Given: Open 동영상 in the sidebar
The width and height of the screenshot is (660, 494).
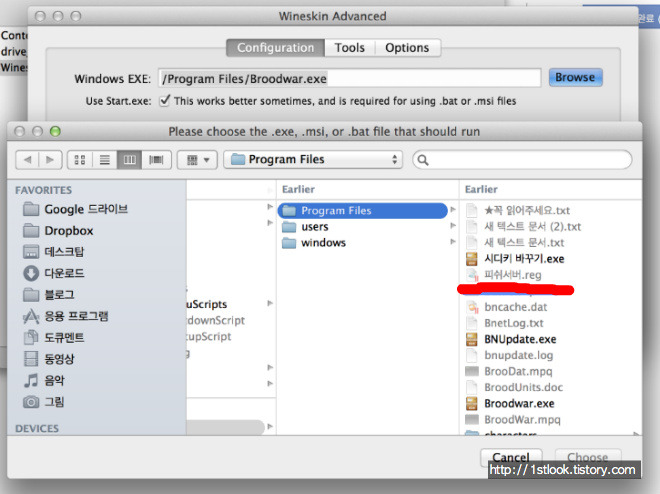Looking at the screenshot, I should (48, 359).
